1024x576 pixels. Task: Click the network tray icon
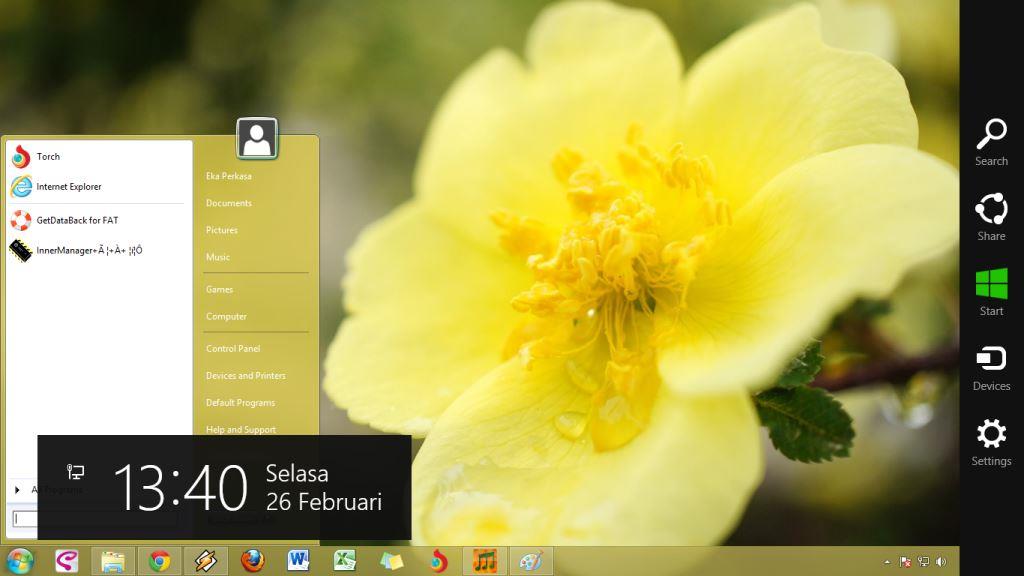[923, 562]
